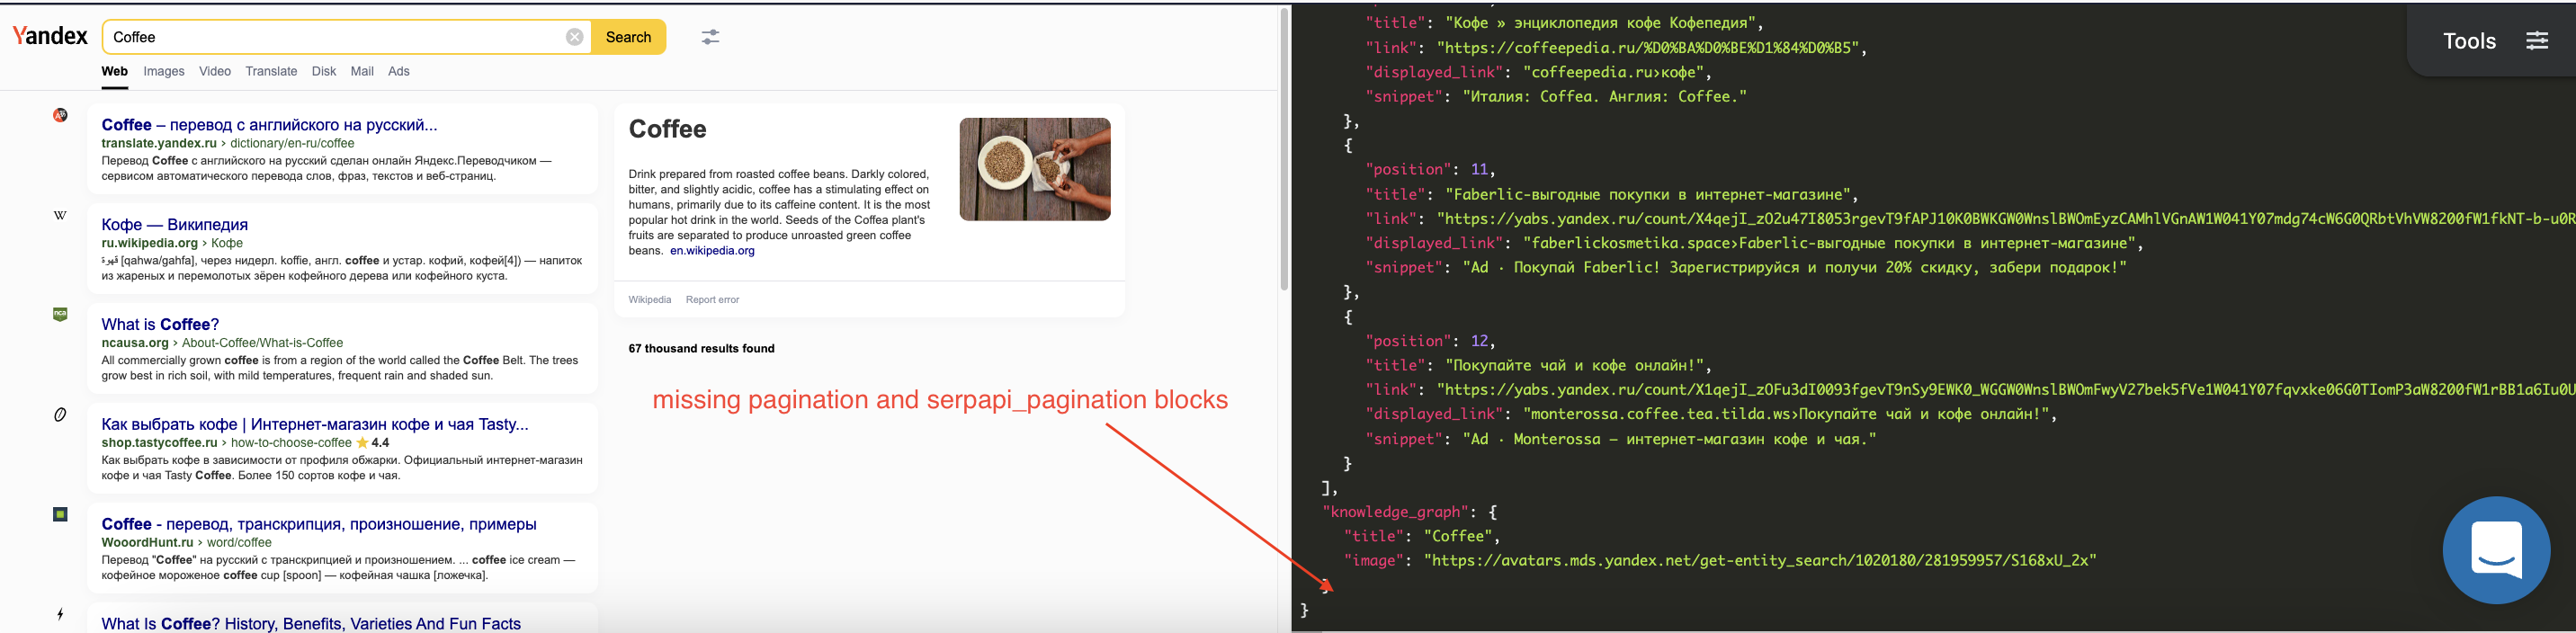Open search settings sliders icon
This screenshot has height=633, width=2576.
click(x=710, y=37)
